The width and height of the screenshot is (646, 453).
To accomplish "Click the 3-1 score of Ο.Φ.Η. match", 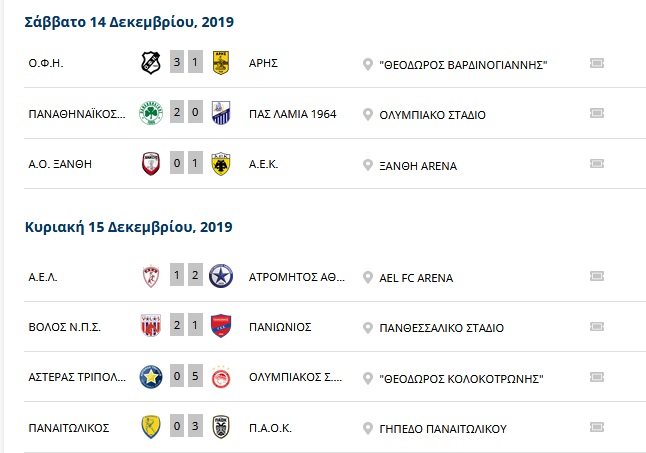I will point(186,62).
